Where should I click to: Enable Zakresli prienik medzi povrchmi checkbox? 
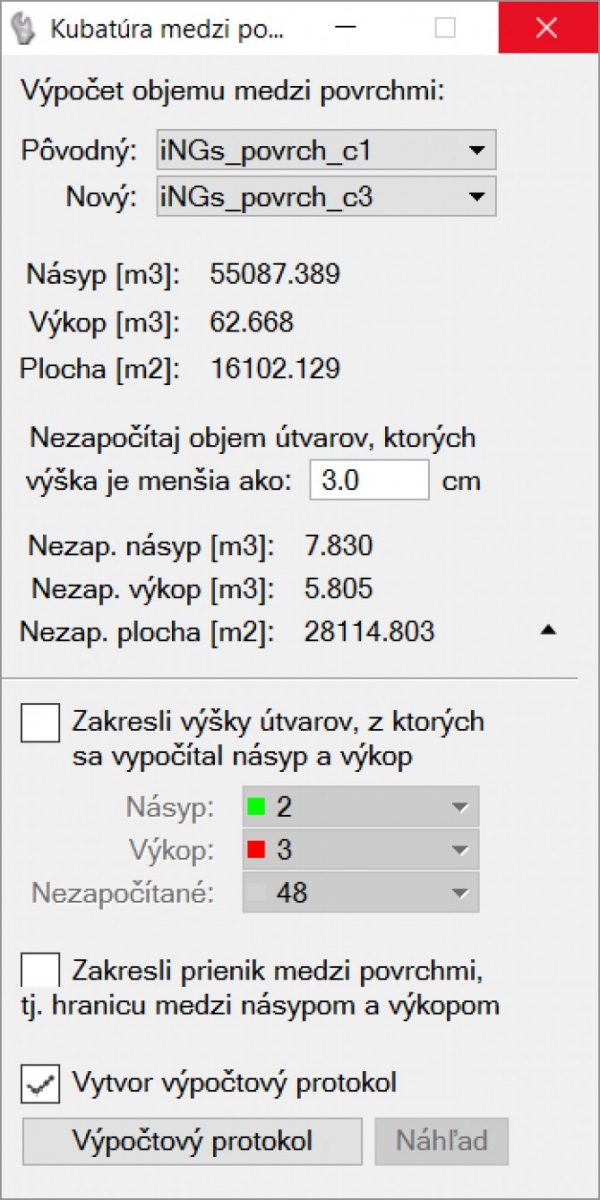40,971
